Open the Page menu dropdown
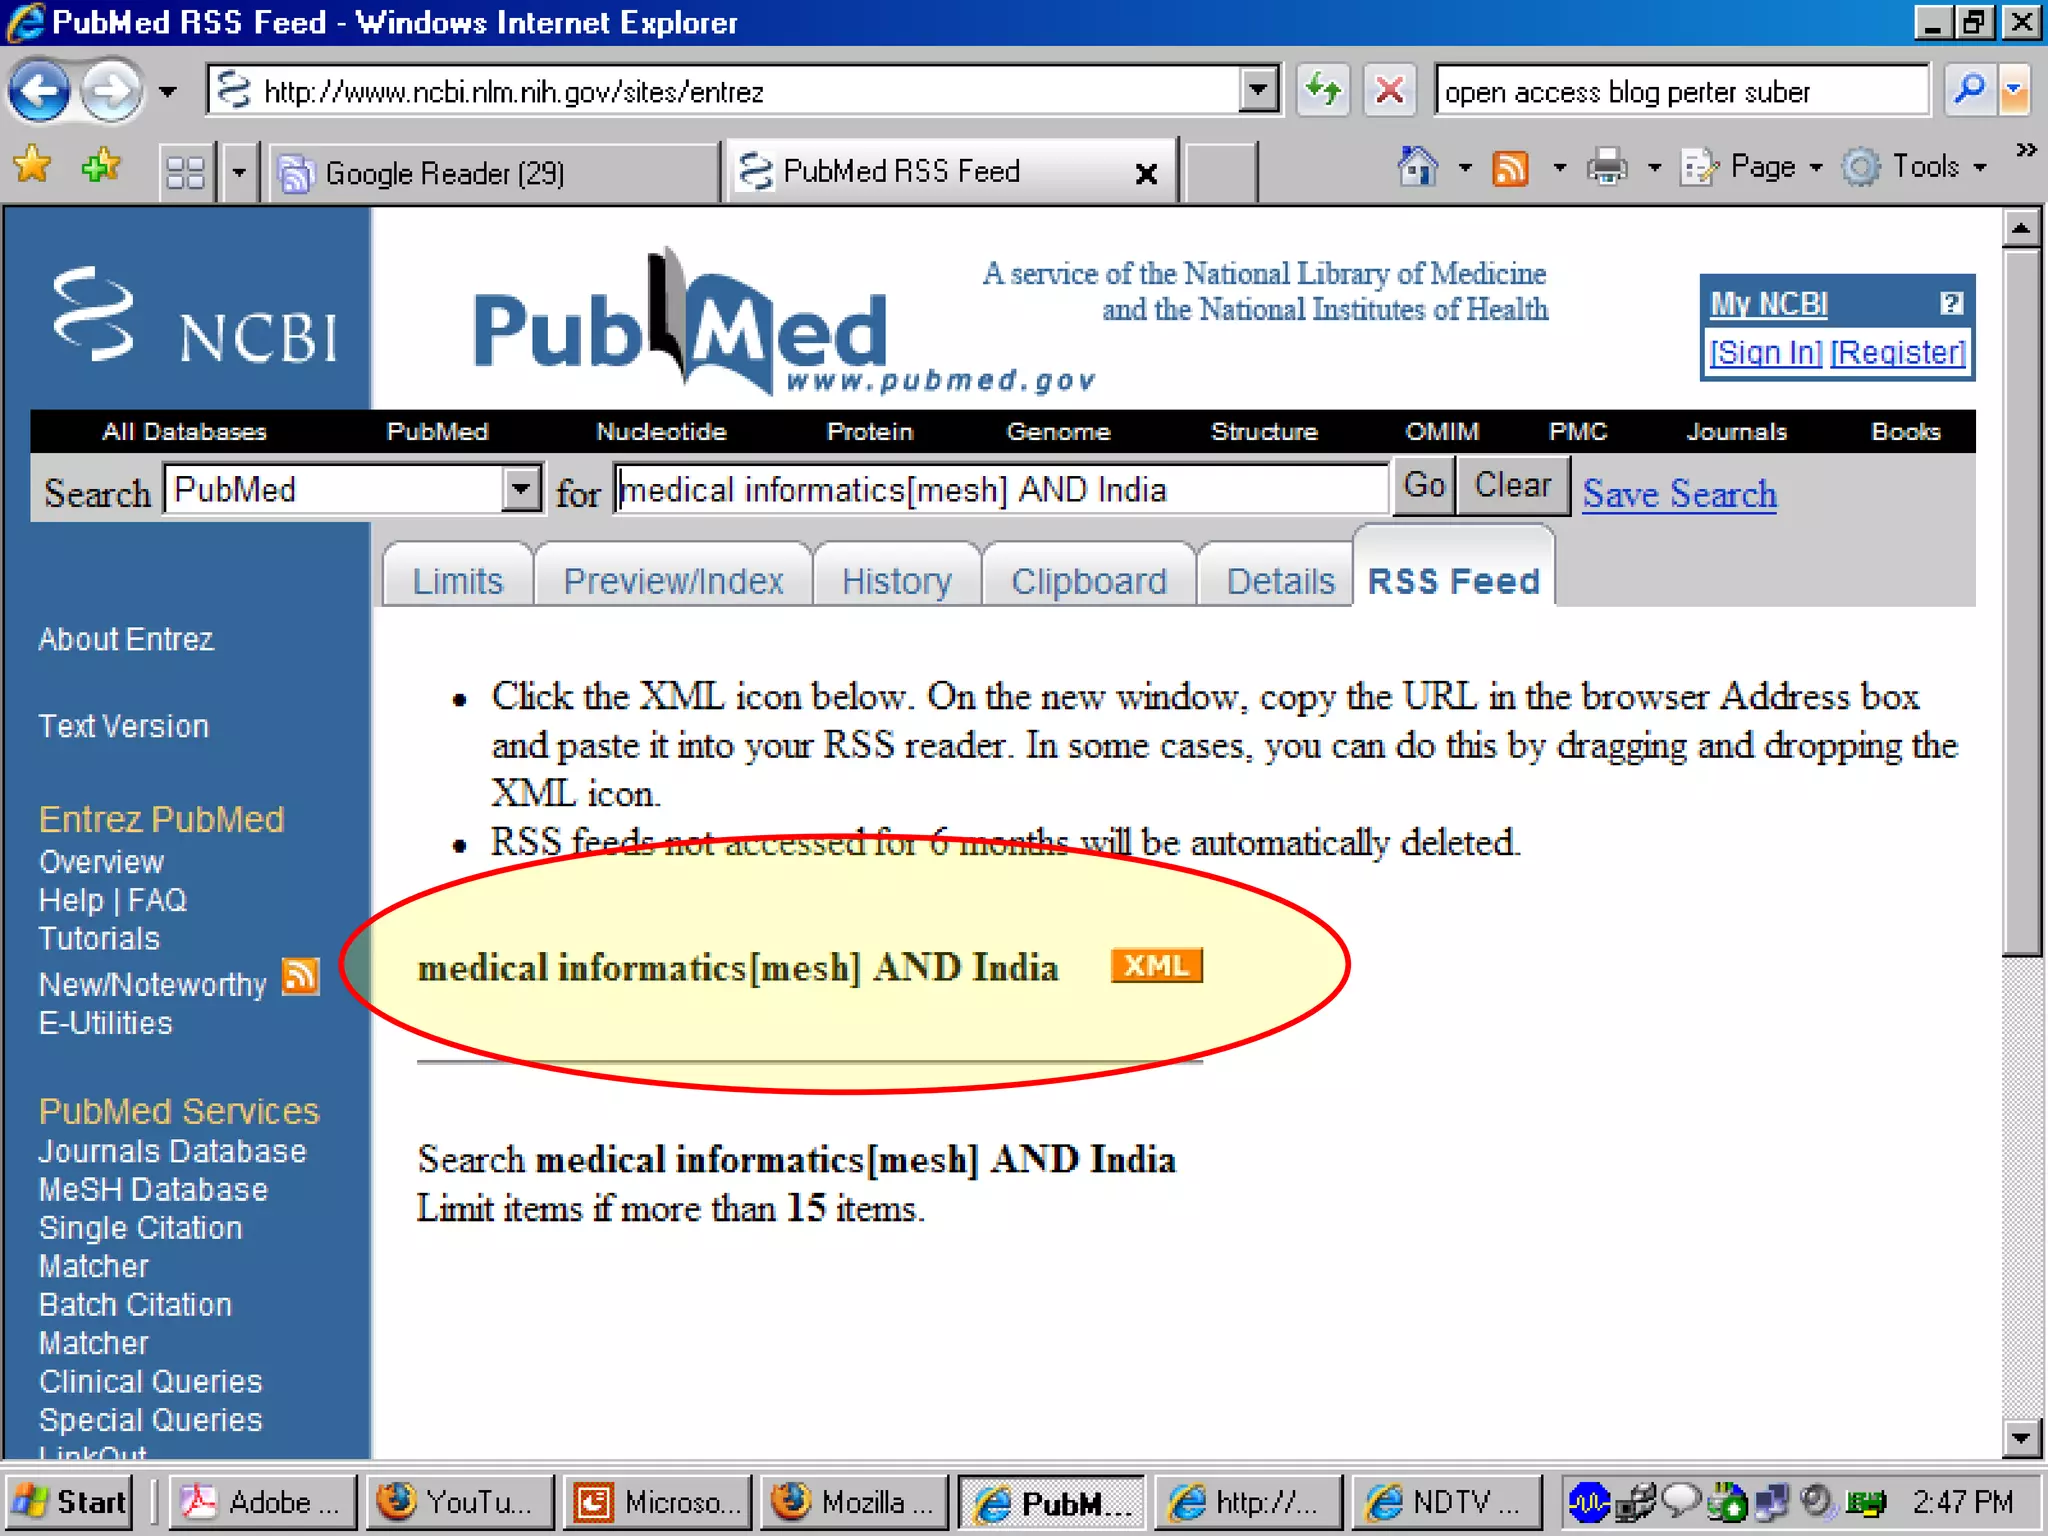This screenshot has height=1536, width=2048. [x=1816, y=167]
